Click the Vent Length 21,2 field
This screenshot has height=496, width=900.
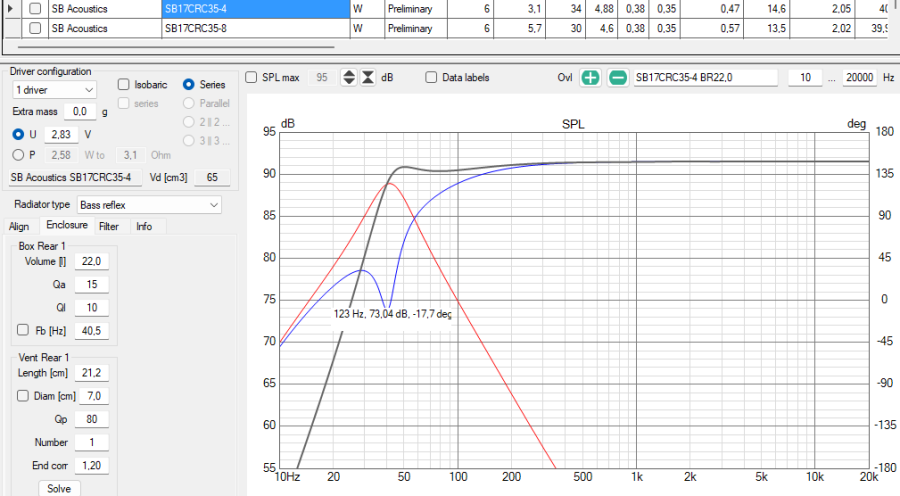[91, 373]
